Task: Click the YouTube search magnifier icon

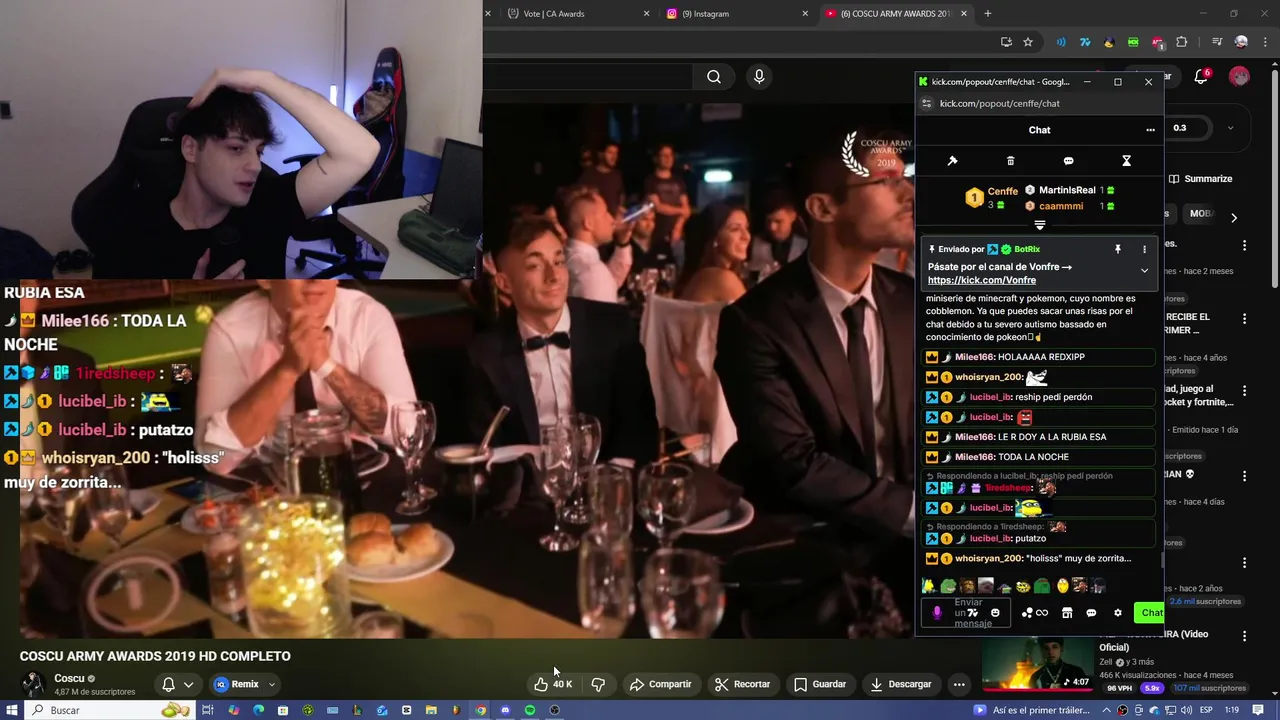Action: pos(713,77)
